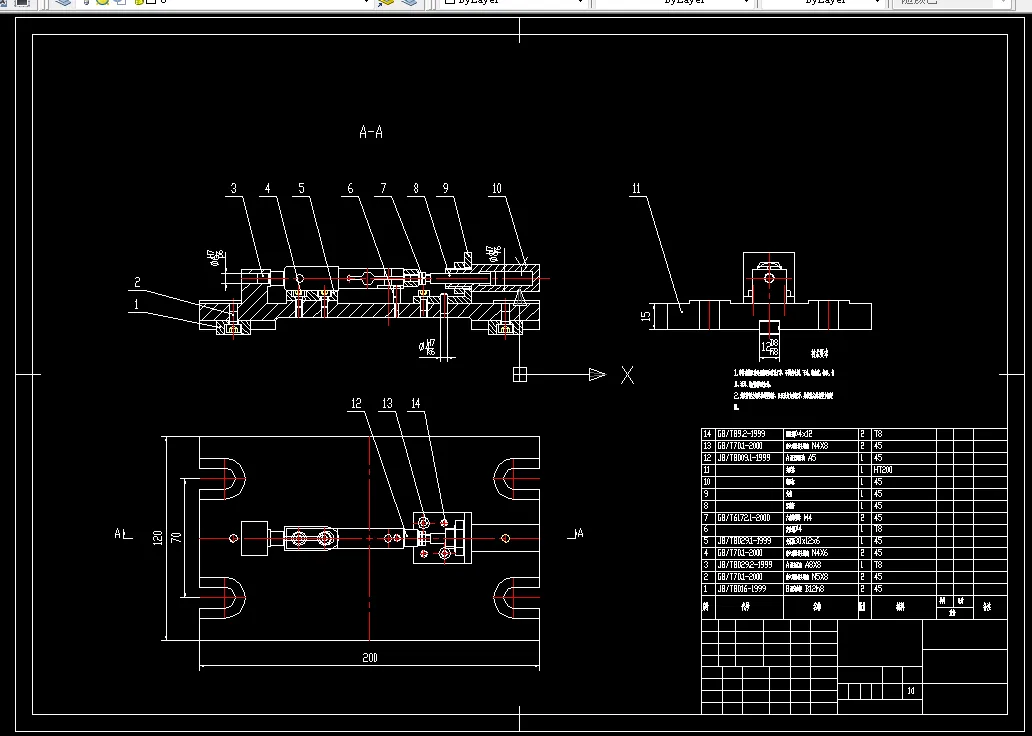Screen dimensions: 1032x736
Task: Select balloon number 8 in section view
Action: pyautogui.click(x=416, y=188)
